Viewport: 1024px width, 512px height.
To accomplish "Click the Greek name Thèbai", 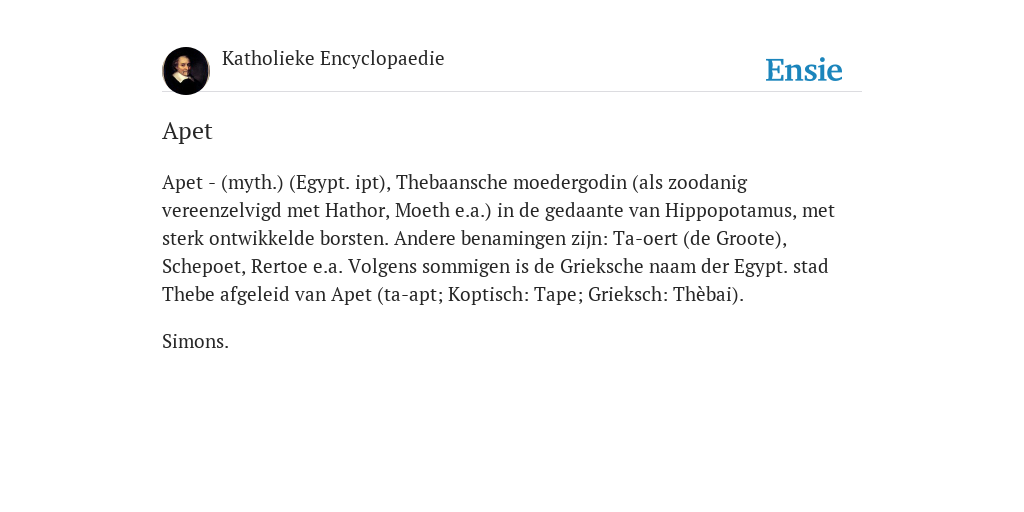I will tap(709, 295).
